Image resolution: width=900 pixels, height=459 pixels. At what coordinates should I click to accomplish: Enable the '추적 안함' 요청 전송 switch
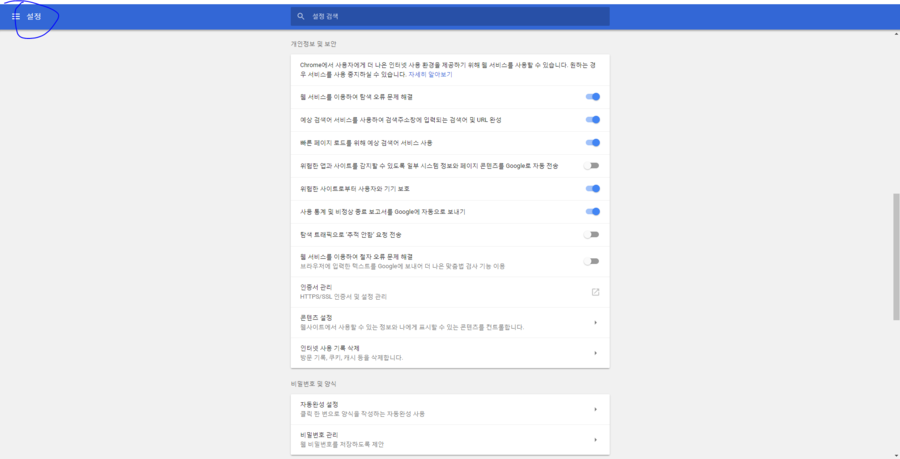tap(591, 235)
